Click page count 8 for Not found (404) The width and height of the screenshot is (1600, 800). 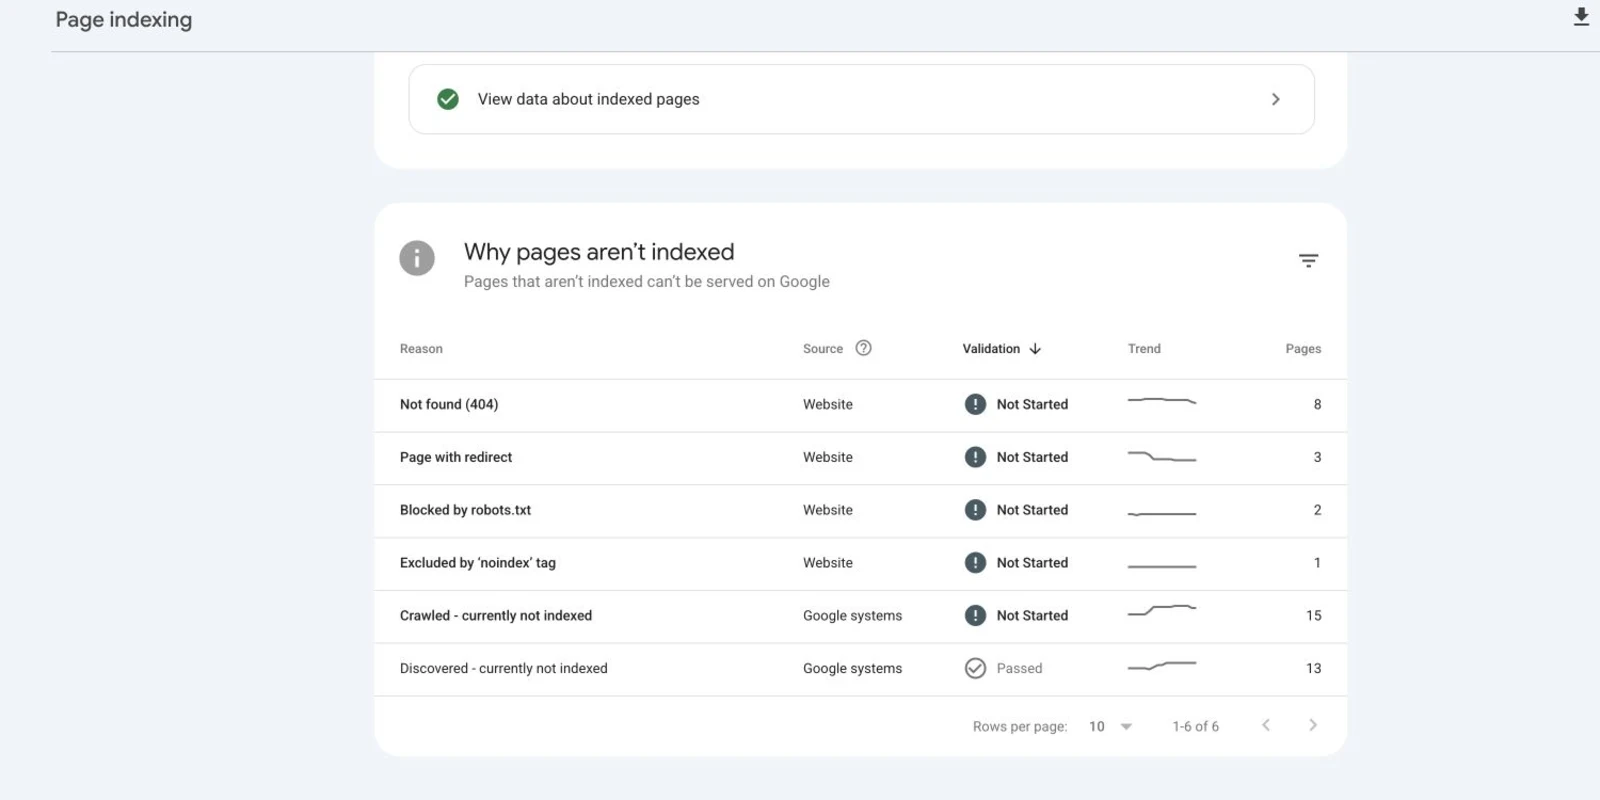(x=1317, y=404)
